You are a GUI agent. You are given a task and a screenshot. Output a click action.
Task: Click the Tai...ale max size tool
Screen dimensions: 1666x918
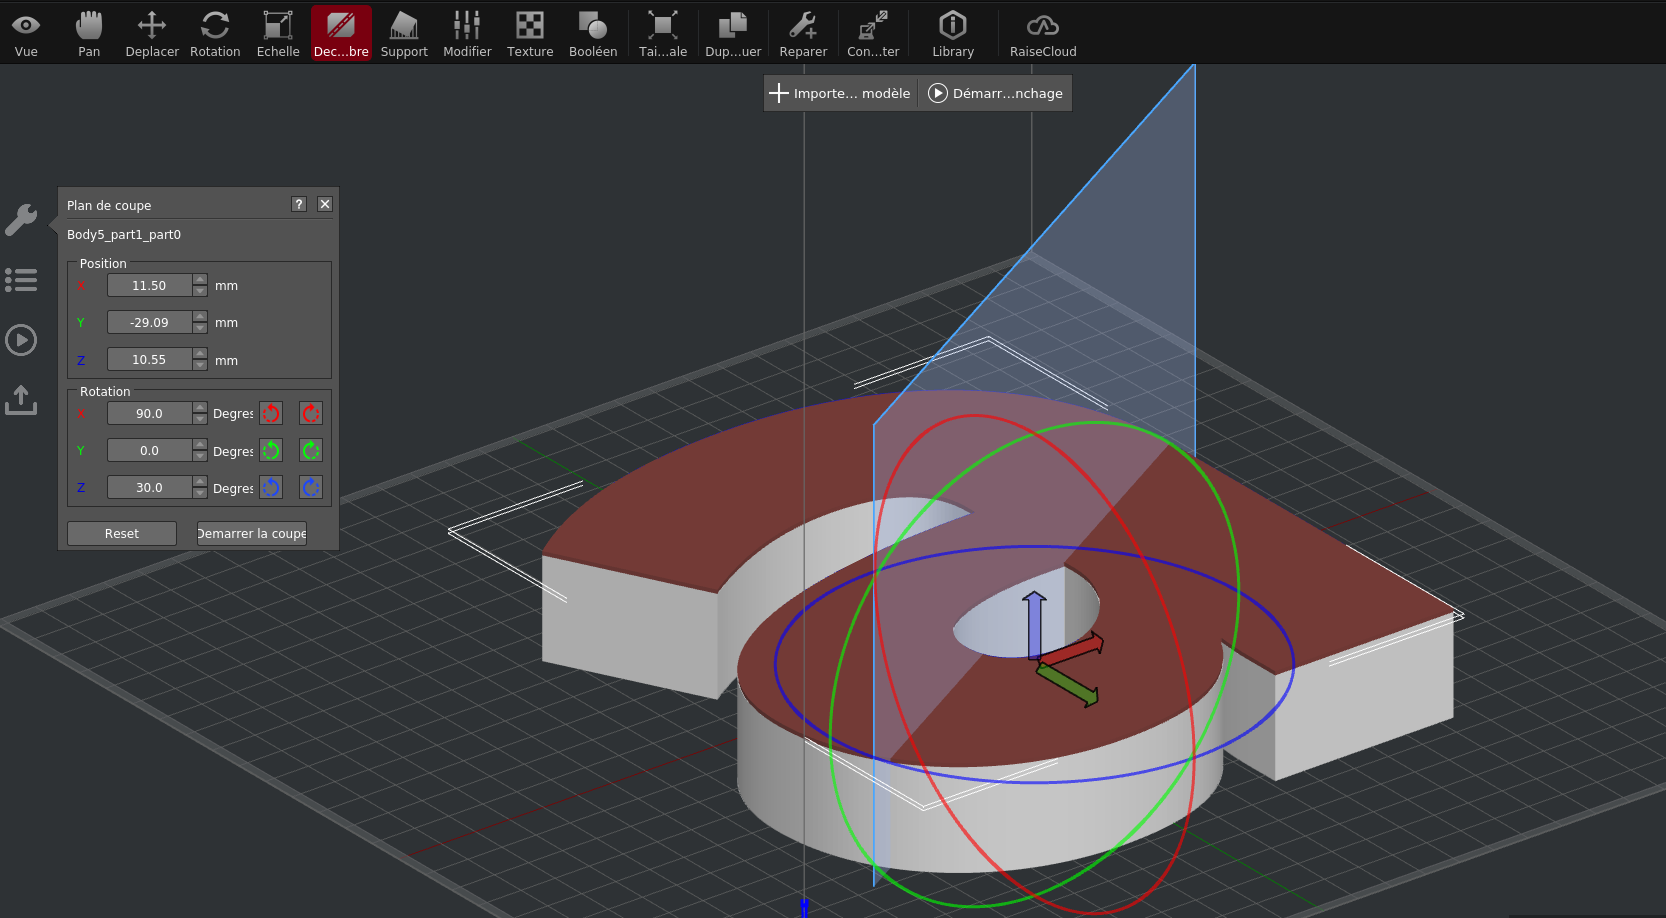pyautogui.click(x=663, y=34)
